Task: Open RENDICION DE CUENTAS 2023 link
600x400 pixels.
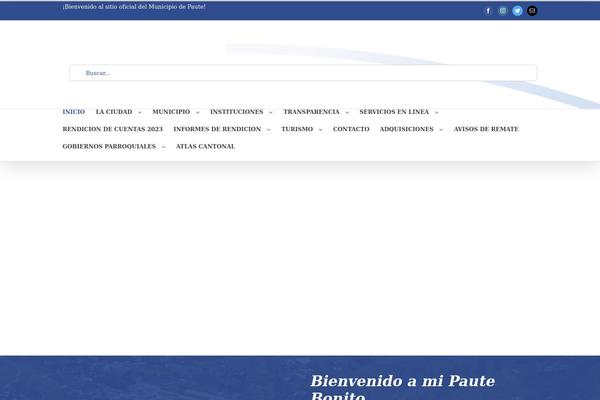Action: (x=112, y=129)
